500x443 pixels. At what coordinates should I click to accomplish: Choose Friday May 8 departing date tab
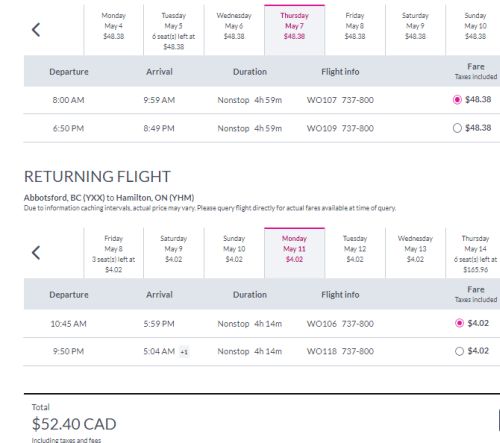click(x=355, y=30)
